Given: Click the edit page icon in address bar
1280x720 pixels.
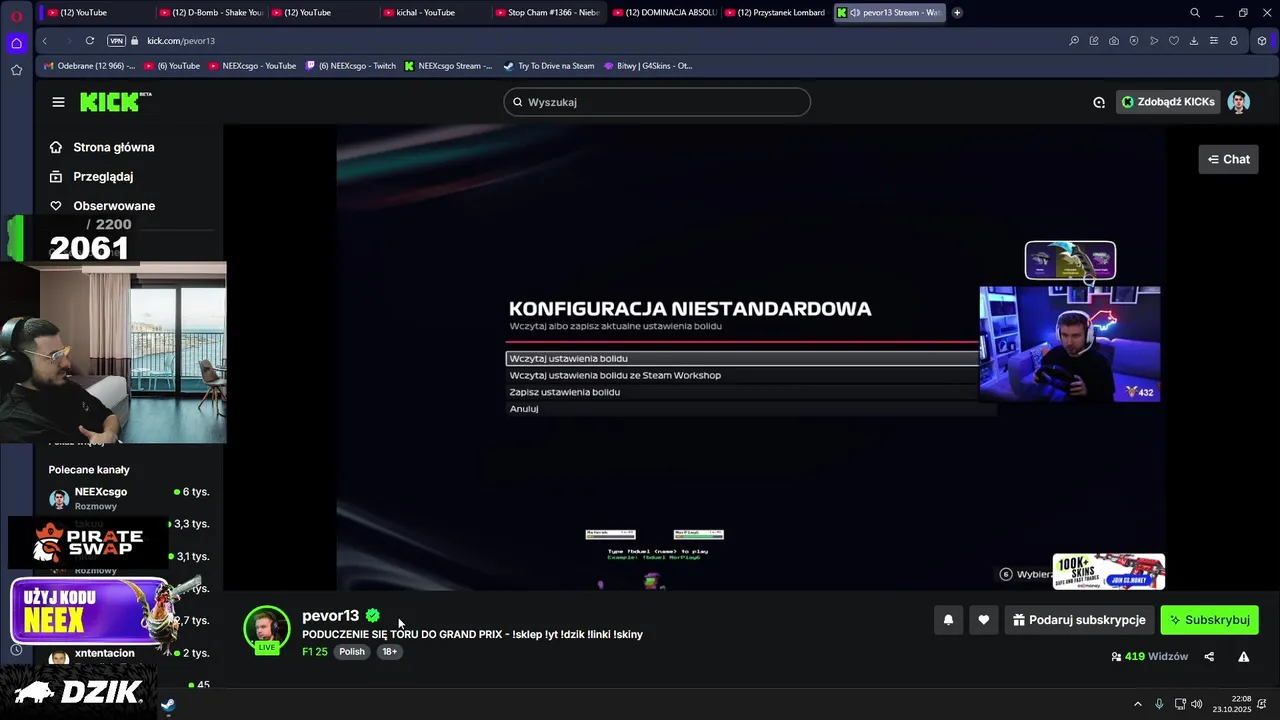Looking at the screenshot, I should pyautogui.click(x=1094, y=41).
